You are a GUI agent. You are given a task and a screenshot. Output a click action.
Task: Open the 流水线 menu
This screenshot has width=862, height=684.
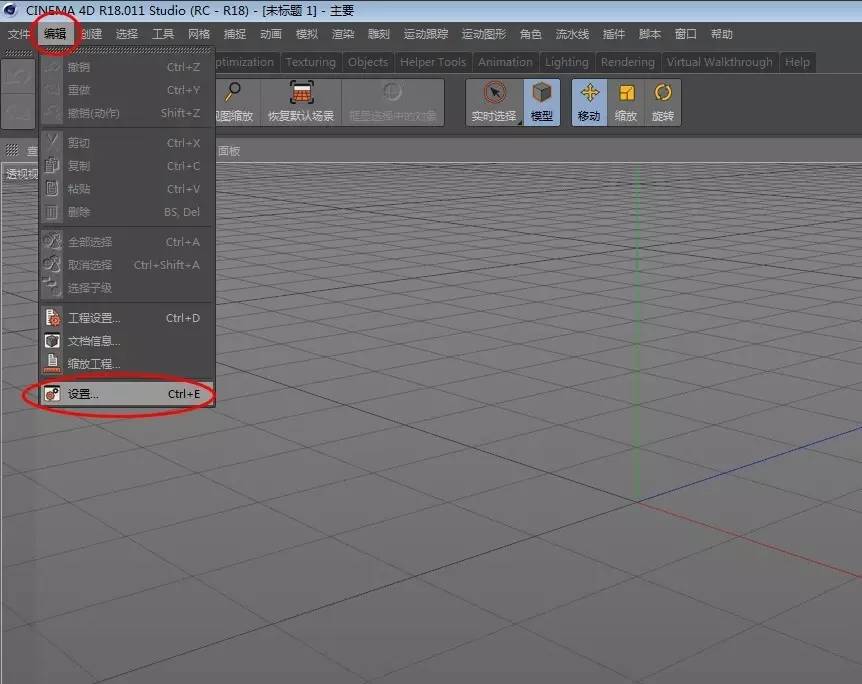[x=572, y=34]
